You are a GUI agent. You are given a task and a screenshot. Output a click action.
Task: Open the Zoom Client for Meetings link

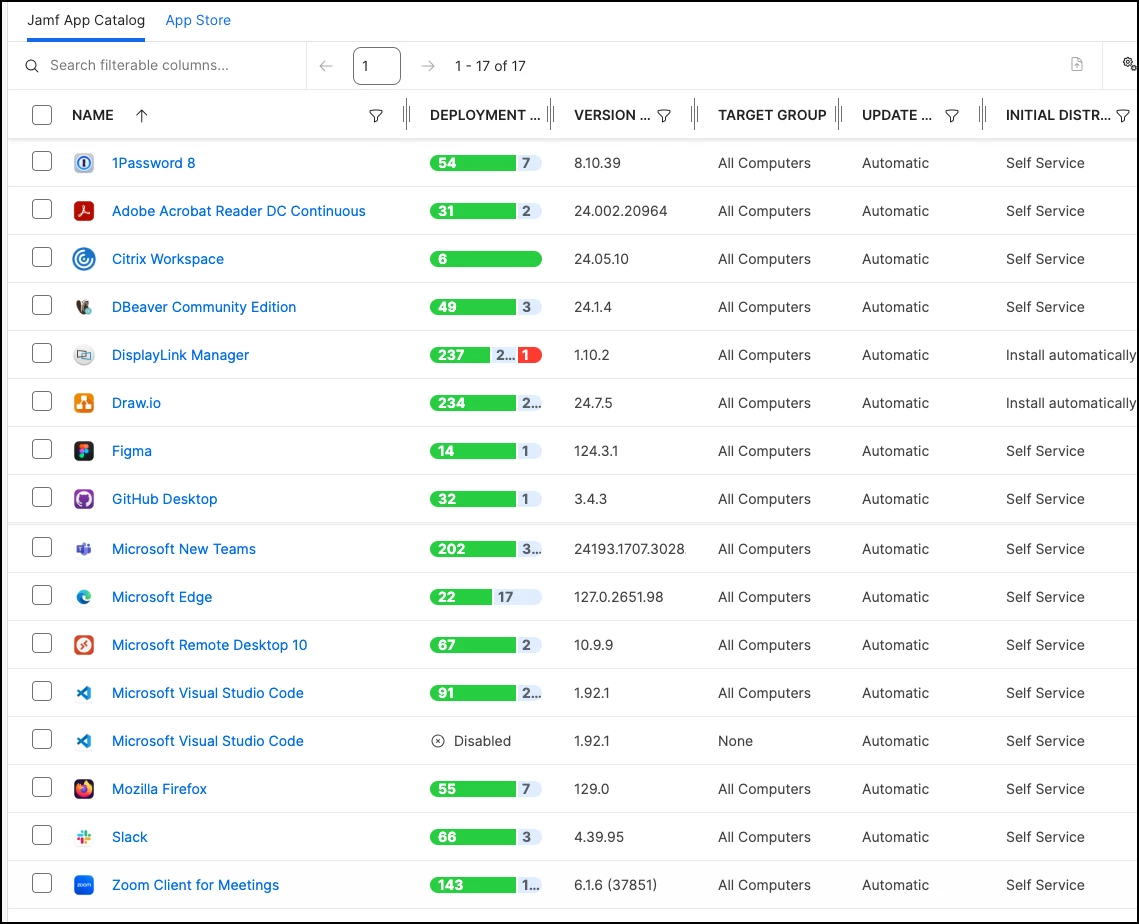(x=195, y=884)
